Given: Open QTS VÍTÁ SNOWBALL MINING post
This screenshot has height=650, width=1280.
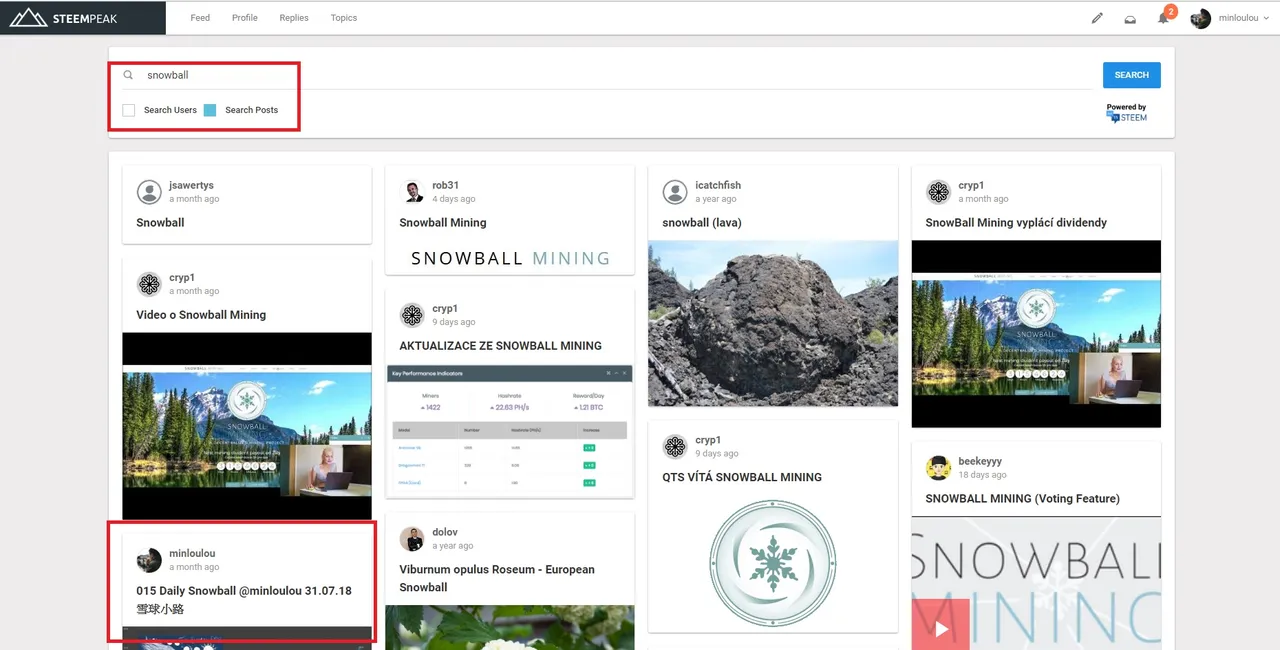Looking at the screenshot, I should (742, 477).
